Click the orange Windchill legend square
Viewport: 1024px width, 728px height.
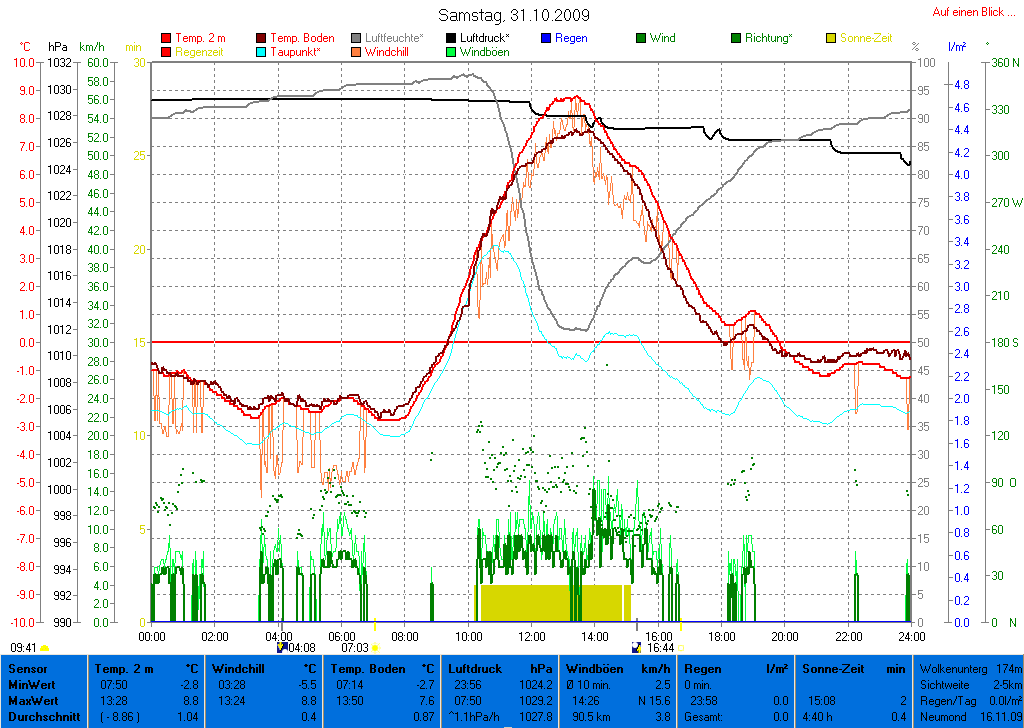[356, 51]
